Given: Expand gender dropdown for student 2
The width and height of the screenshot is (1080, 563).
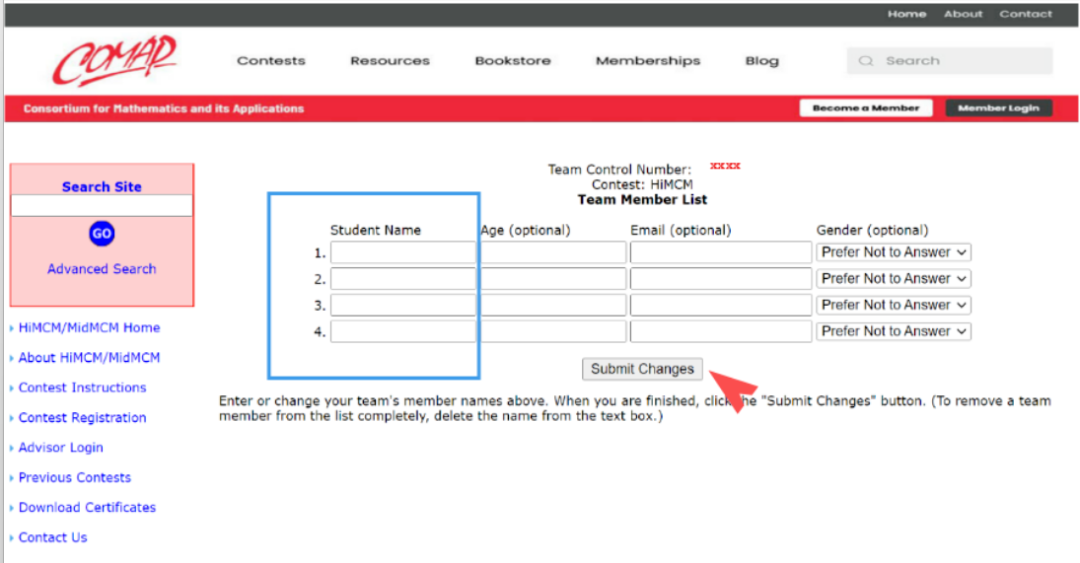Looking at the screenshot, I should (x=893, y=279).
